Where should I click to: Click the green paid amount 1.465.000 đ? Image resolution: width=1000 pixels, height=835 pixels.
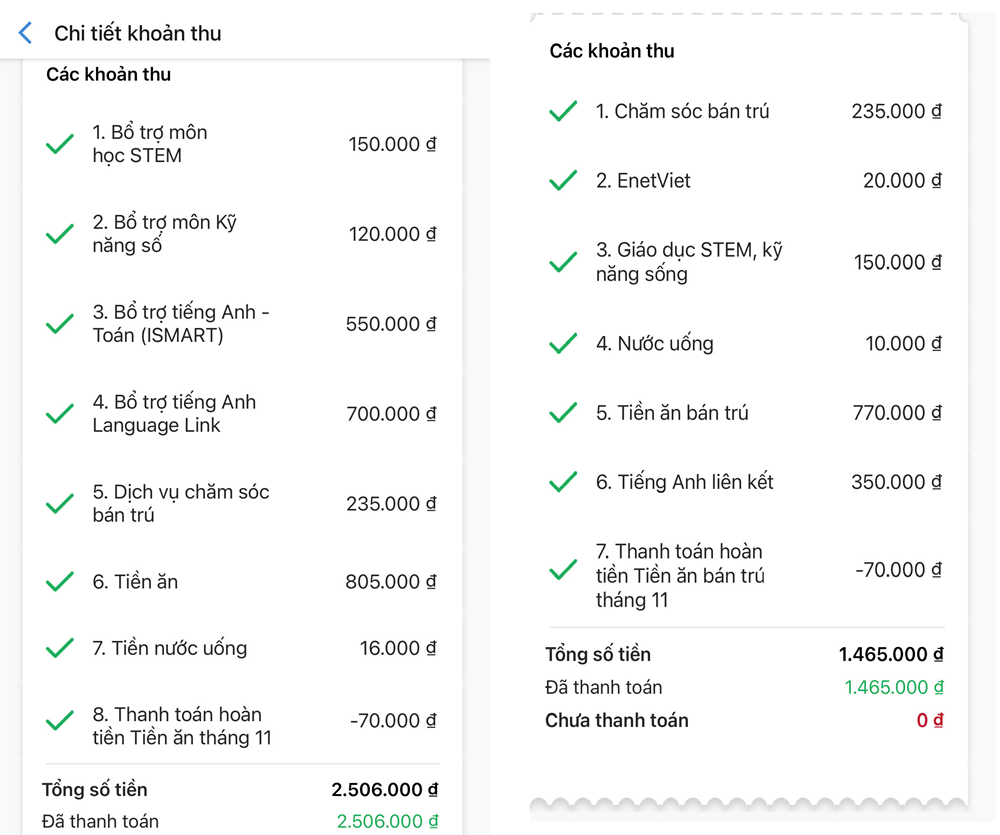pos(894,688)
